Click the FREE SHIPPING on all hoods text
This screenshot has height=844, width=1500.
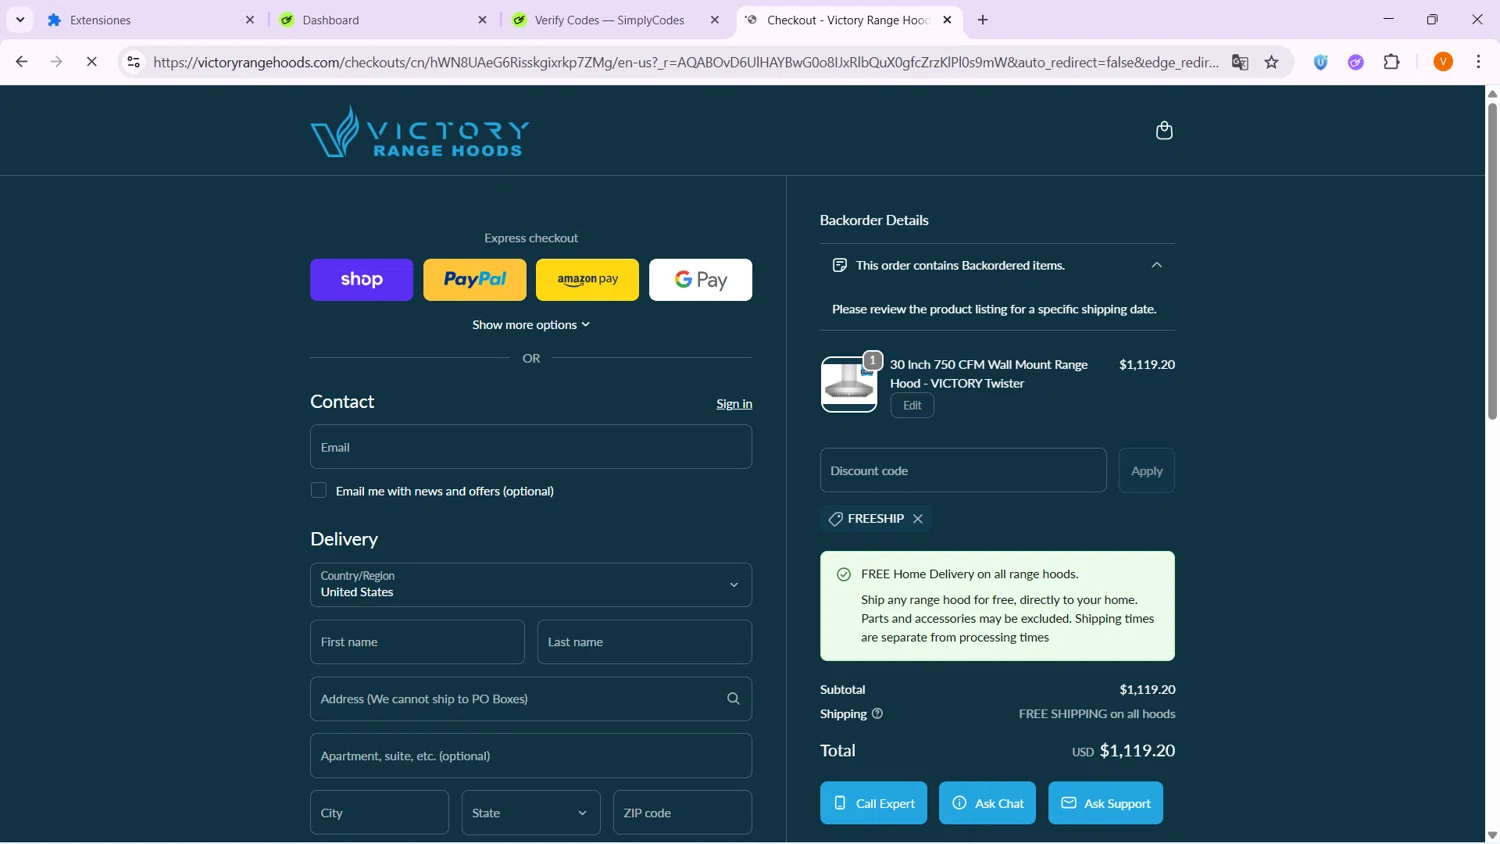tap(1097, 714)
